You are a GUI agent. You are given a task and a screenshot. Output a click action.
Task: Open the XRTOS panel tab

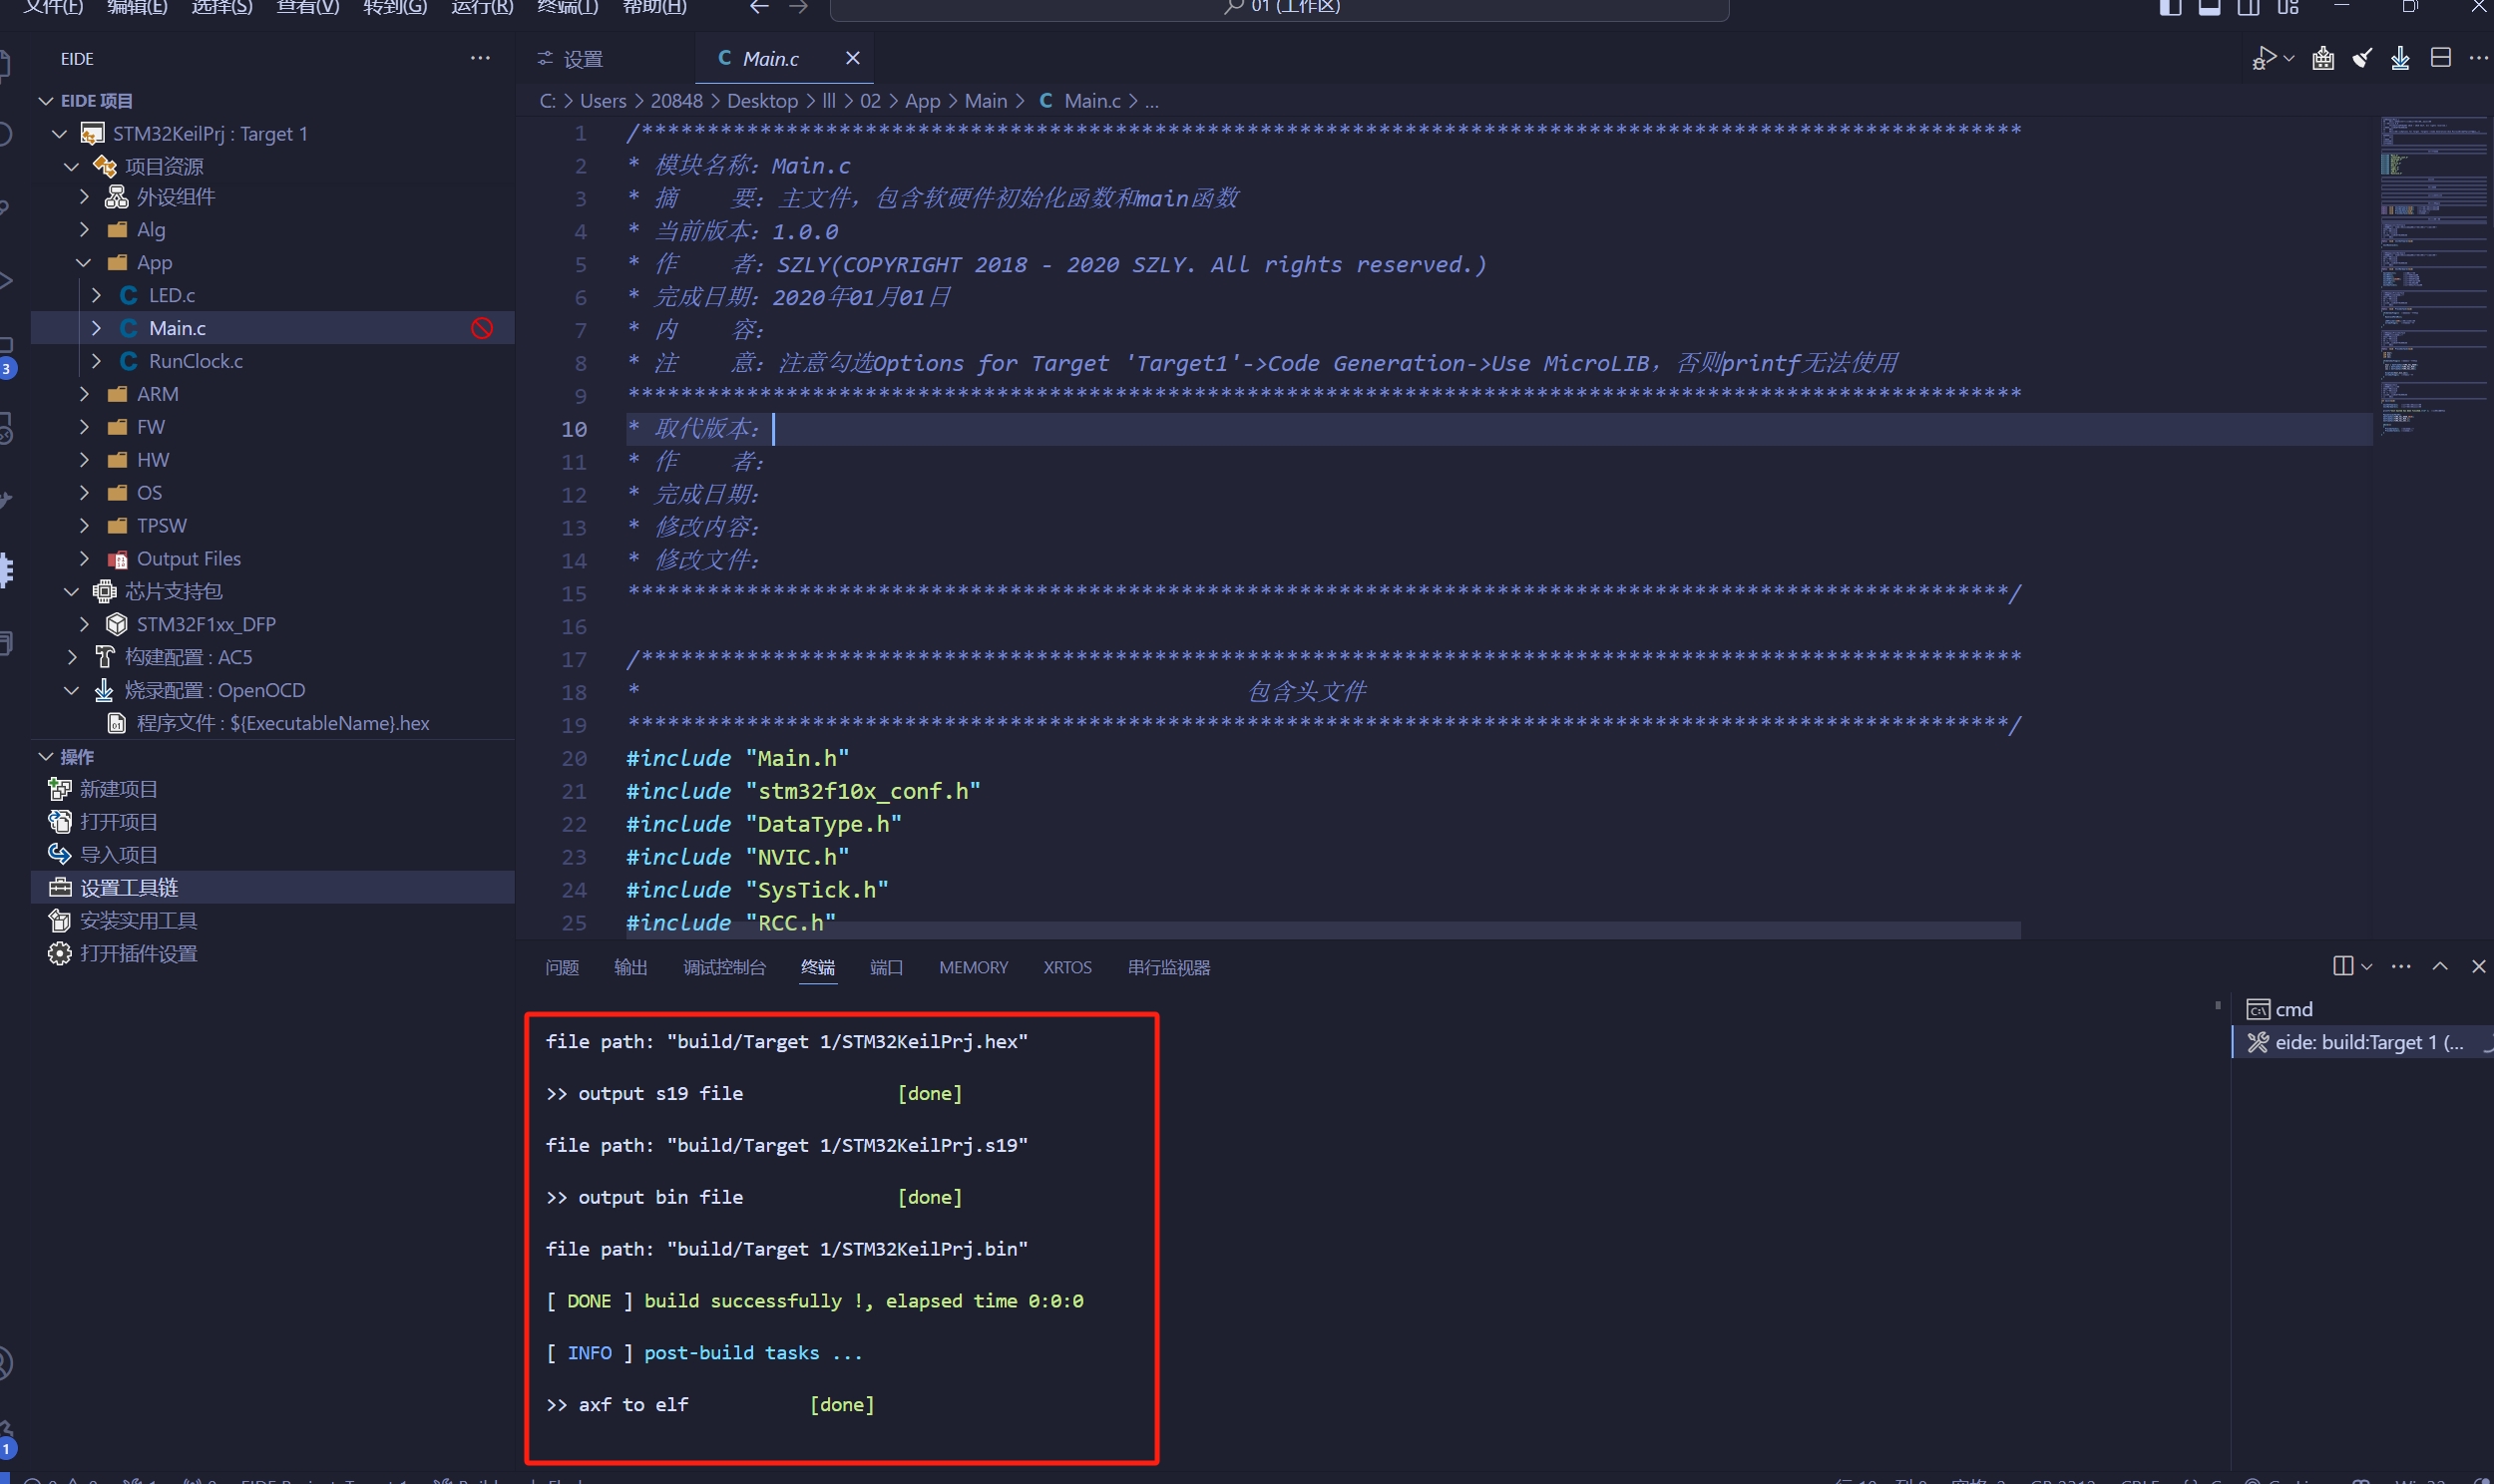(1068, 967)
